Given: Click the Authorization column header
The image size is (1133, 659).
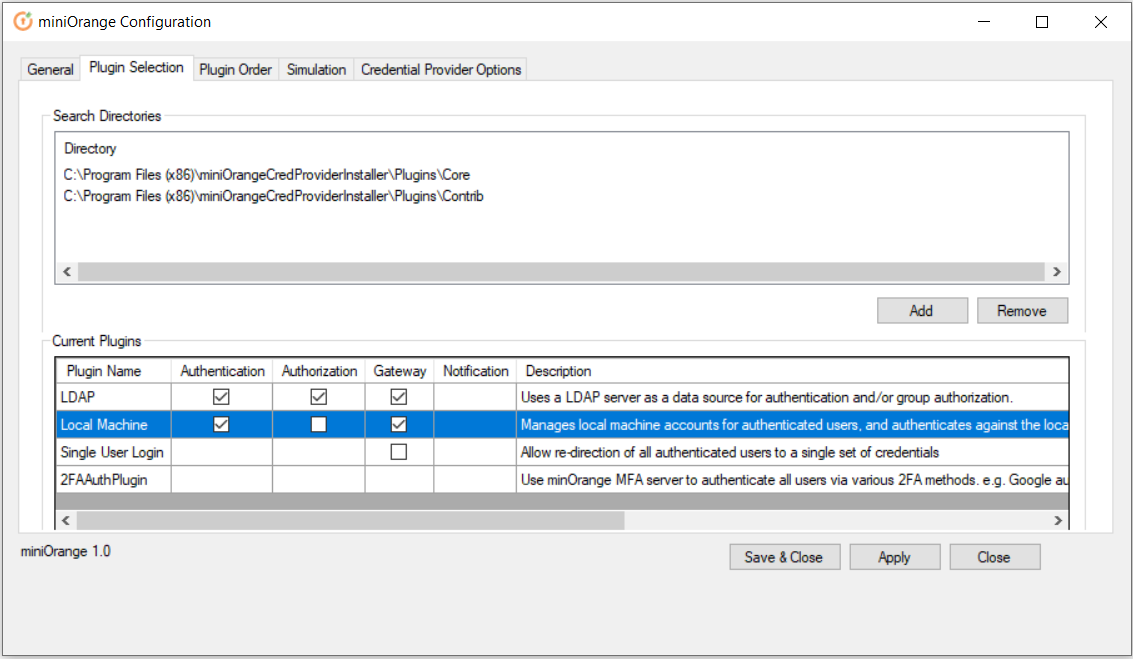Looking at the screenshot, I should click(x=319, y=371).
